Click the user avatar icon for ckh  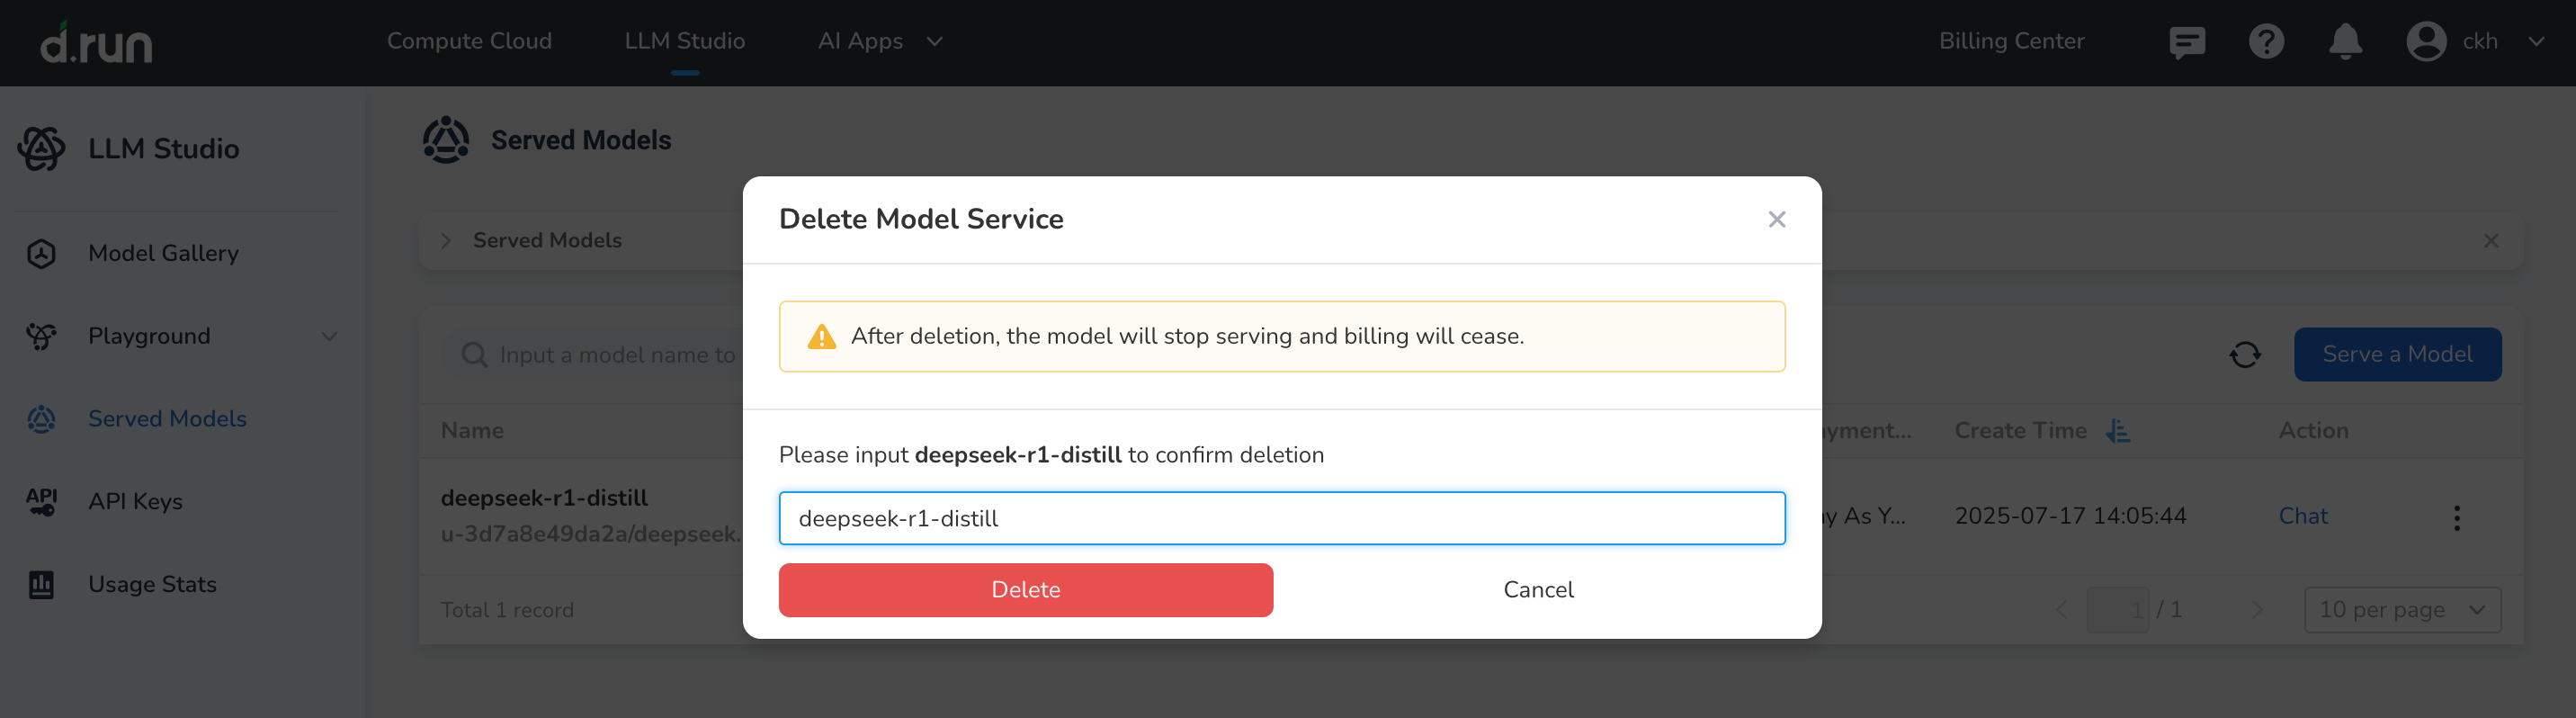coord(2425,42)
